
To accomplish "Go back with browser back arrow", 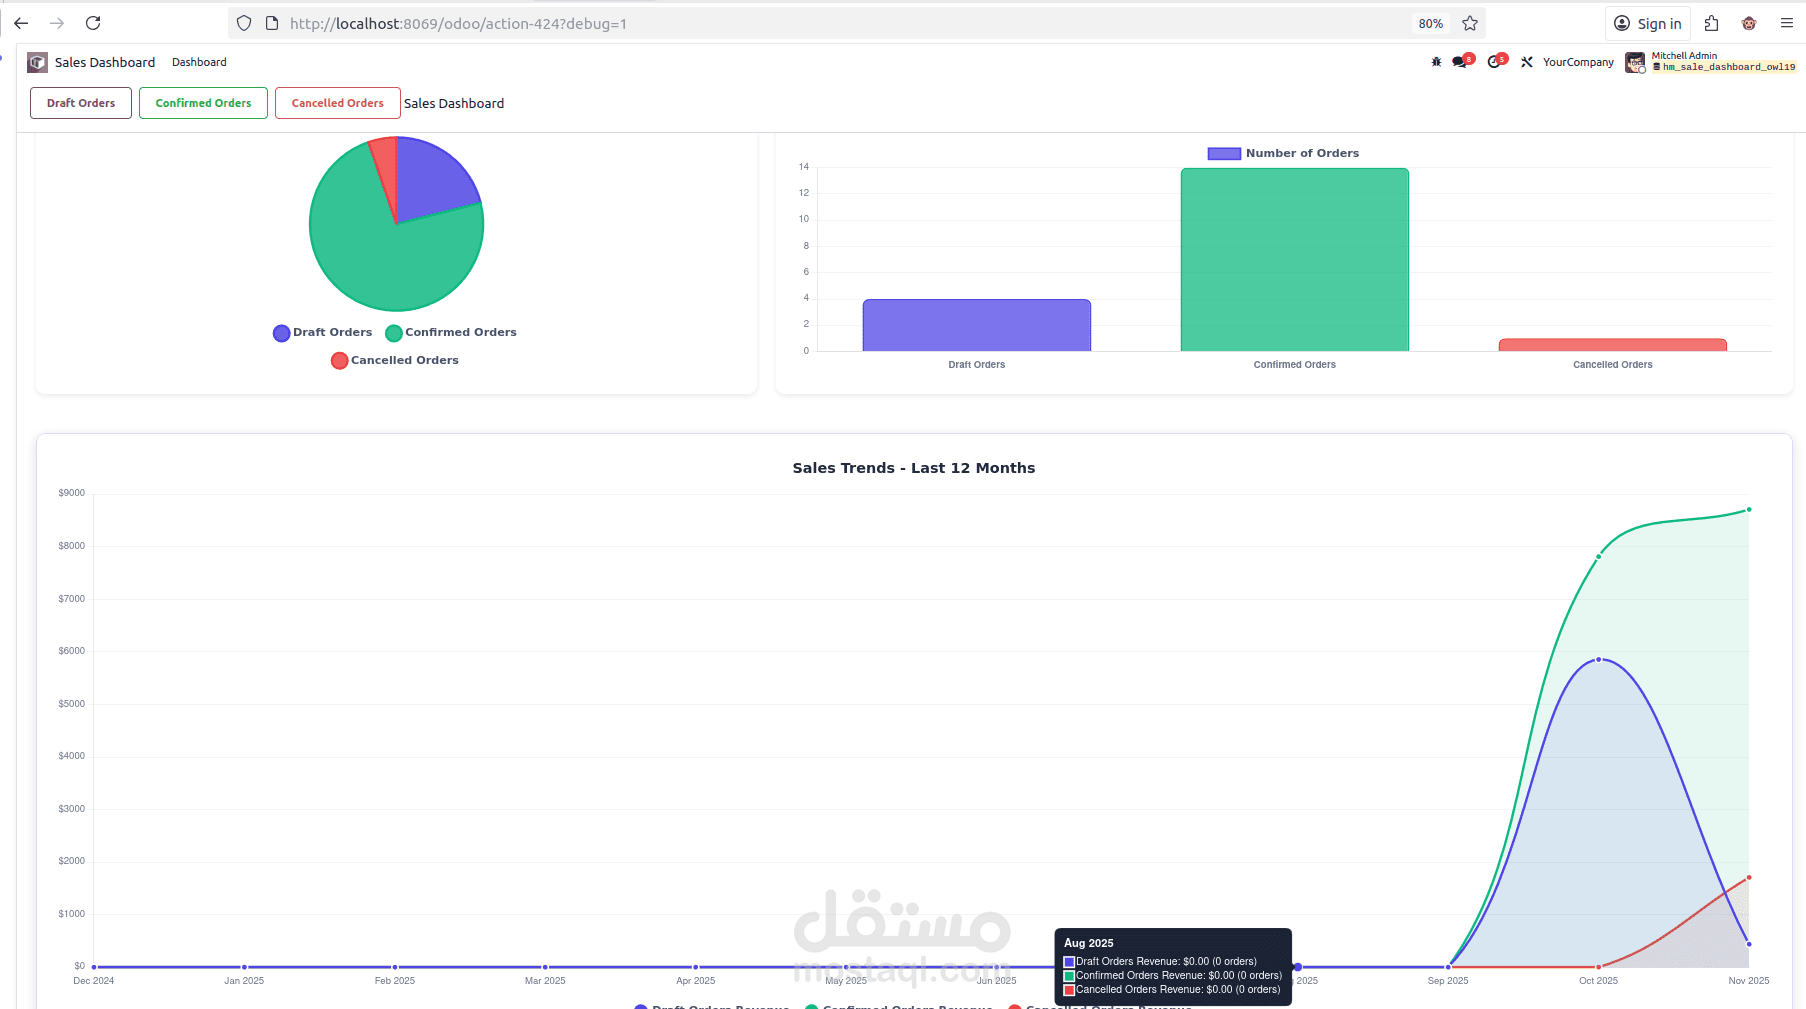I will (x=21, y=23).
